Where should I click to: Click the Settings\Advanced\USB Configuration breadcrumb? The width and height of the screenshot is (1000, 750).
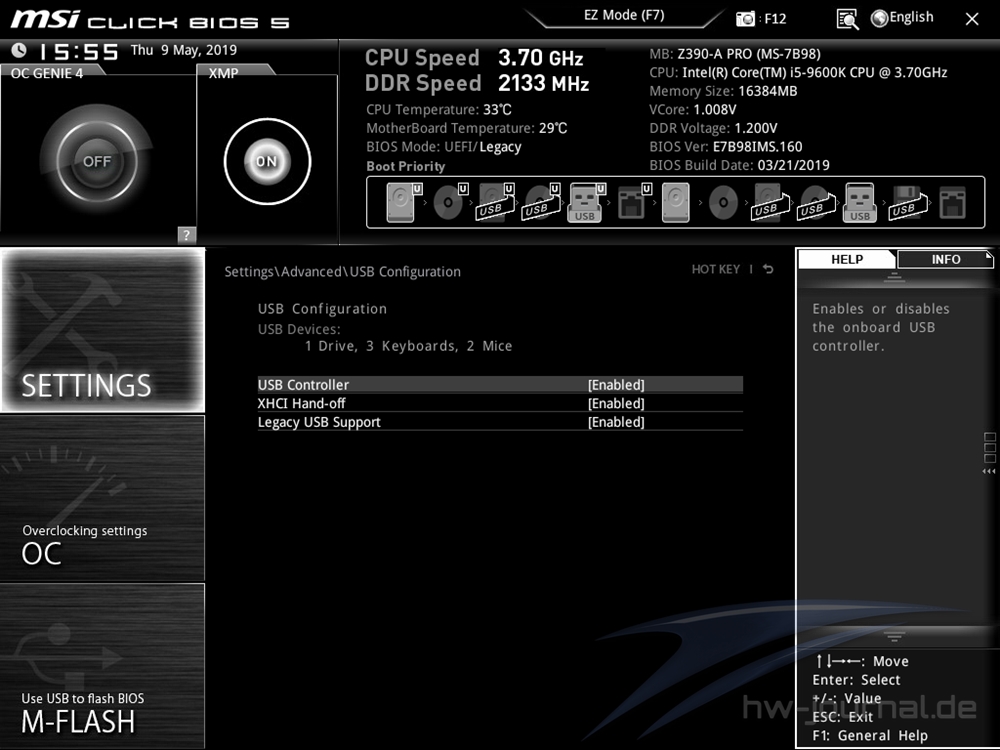click(x=342, y=272)
